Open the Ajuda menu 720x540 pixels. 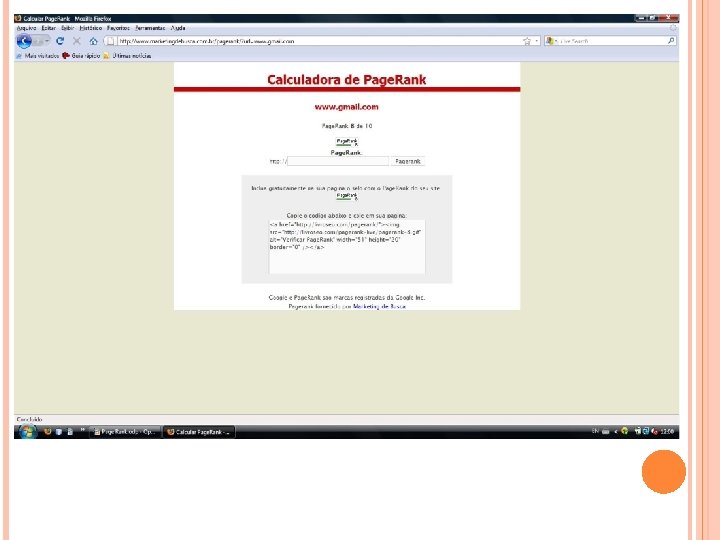(x=178, y=28)
